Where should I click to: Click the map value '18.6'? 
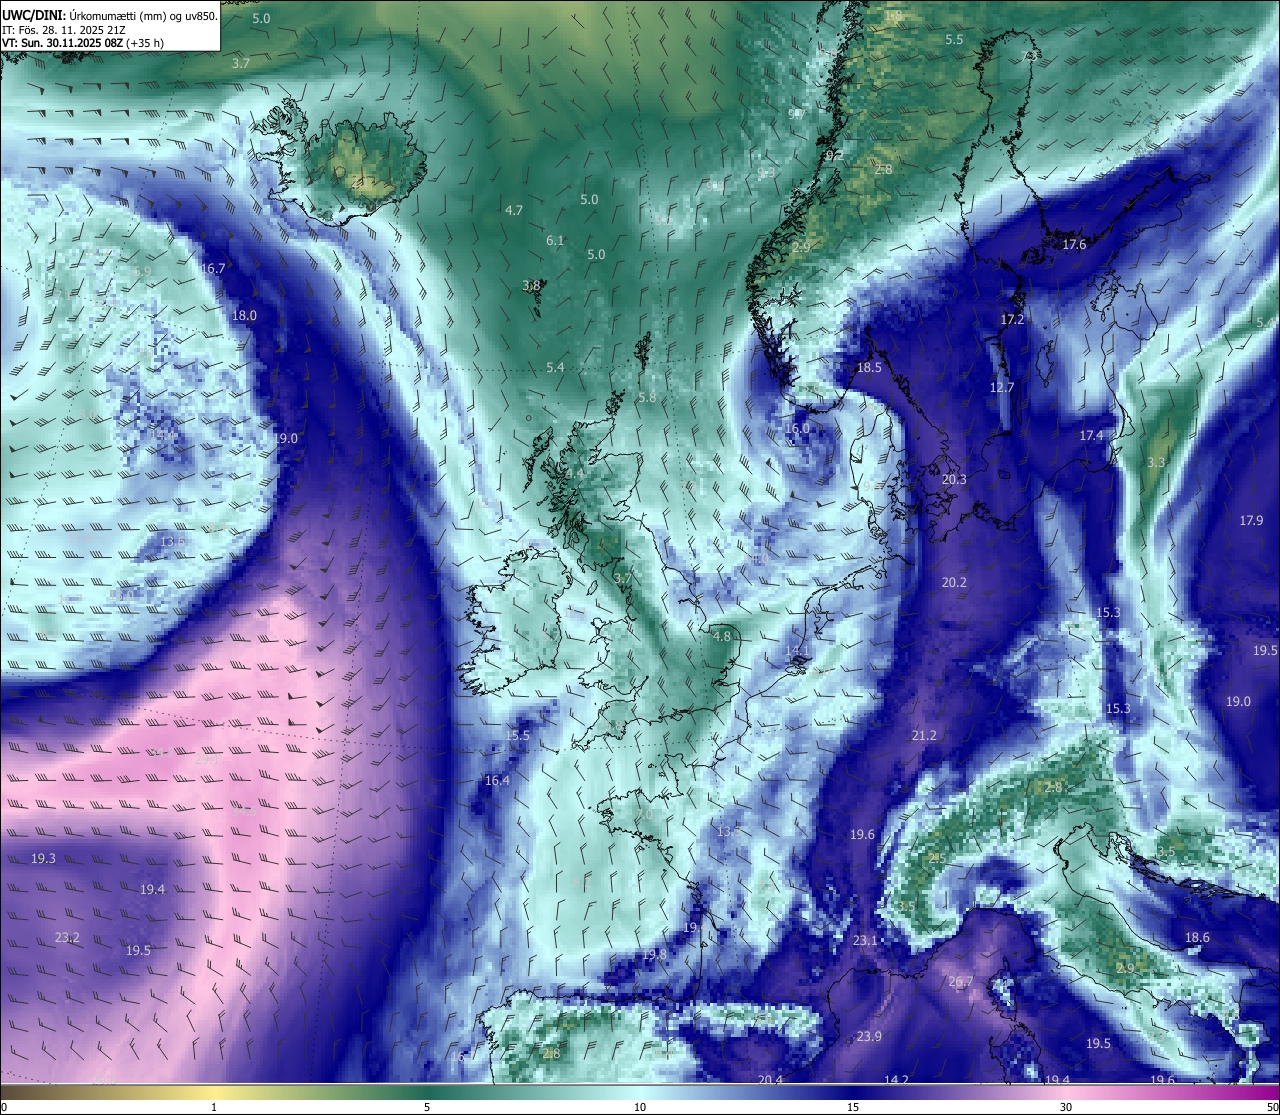click(x=1197, y=937)
